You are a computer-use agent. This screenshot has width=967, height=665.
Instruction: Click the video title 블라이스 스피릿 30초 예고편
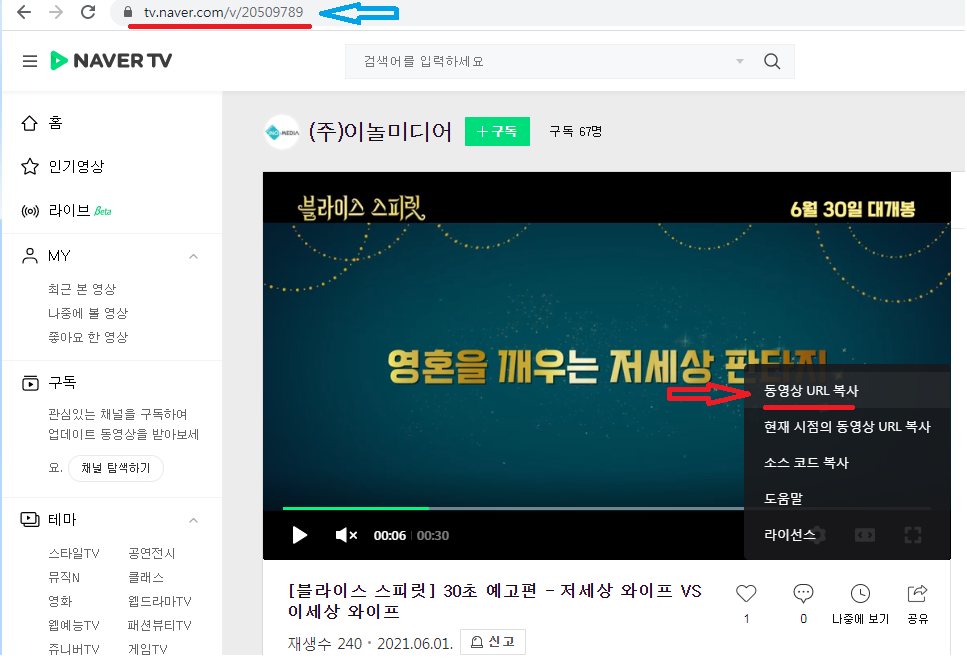coord(495,601)
